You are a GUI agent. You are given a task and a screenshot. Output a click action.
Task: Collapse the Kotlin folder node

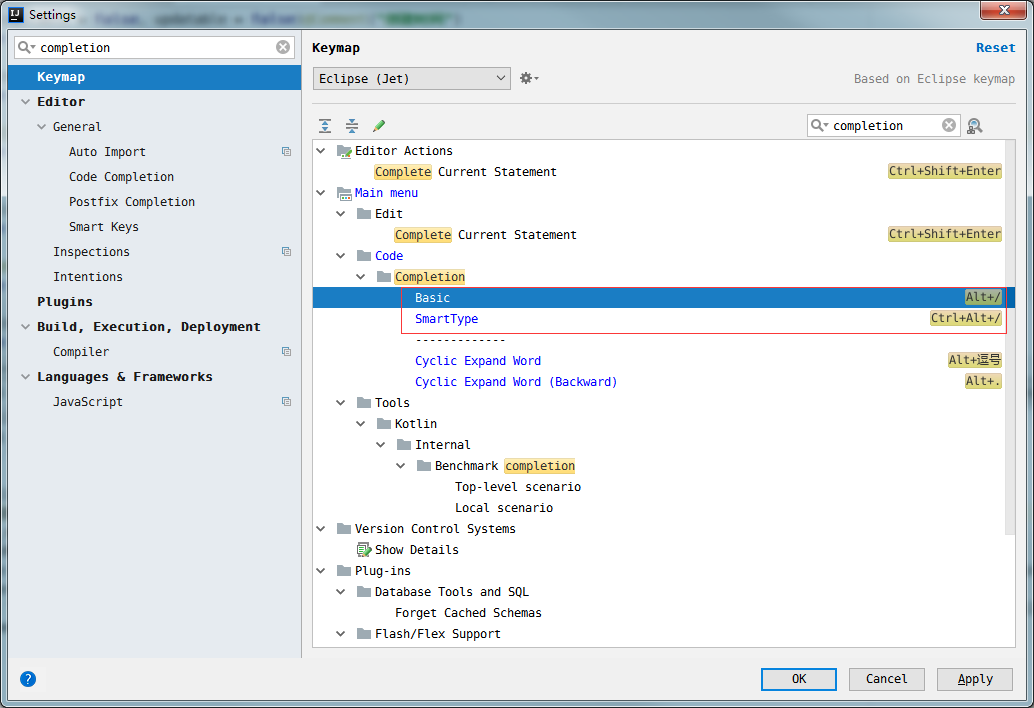[361, 424]
